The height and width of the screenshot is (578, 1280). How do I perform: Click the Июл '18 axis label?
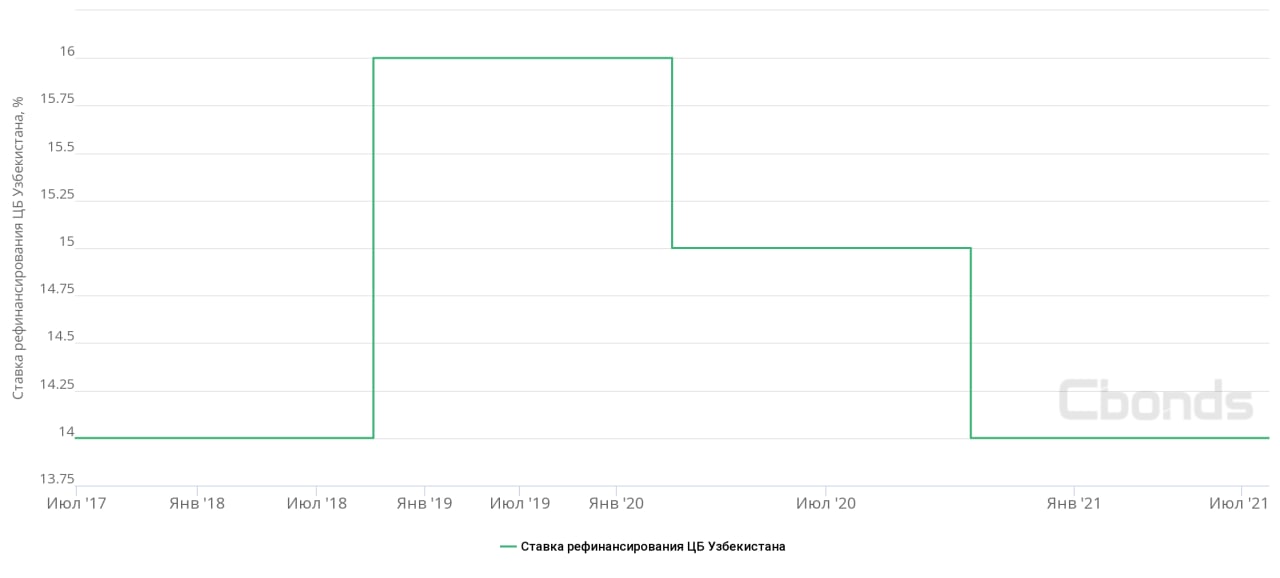(x=316, y=503)
